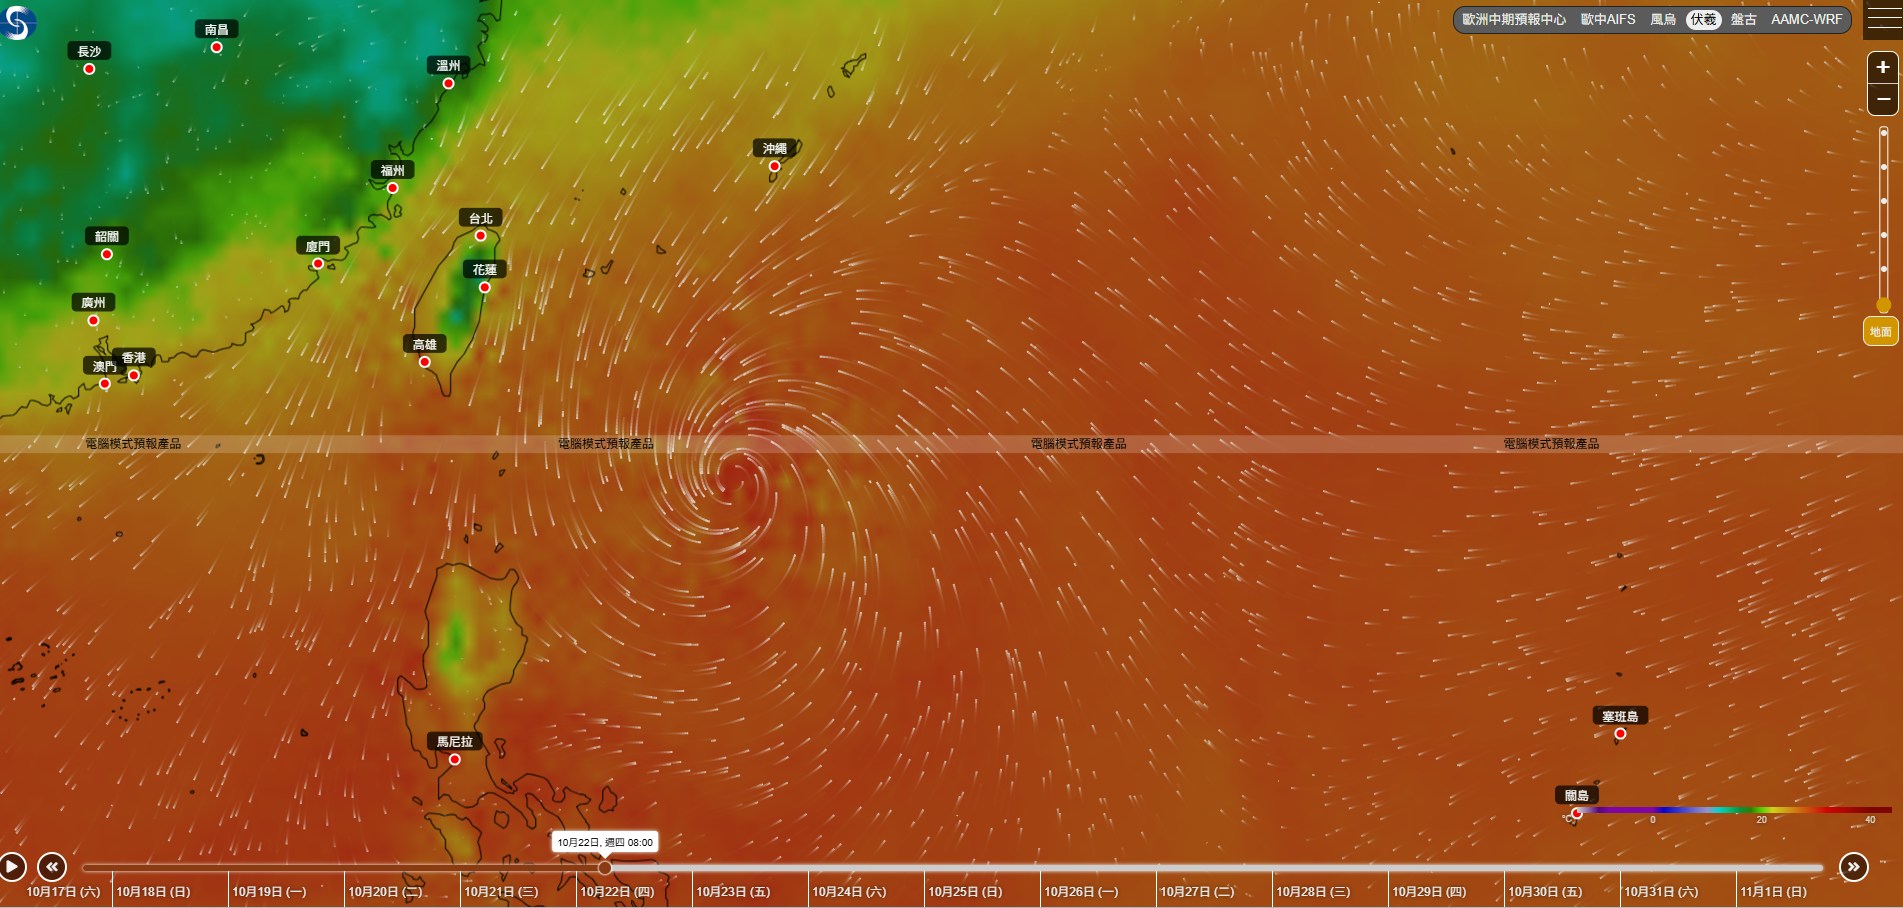Select 10月31日 (六) on the timeline
Image resolution: width=1903 pixels, height=908 pixels.
pos(1661,891)
